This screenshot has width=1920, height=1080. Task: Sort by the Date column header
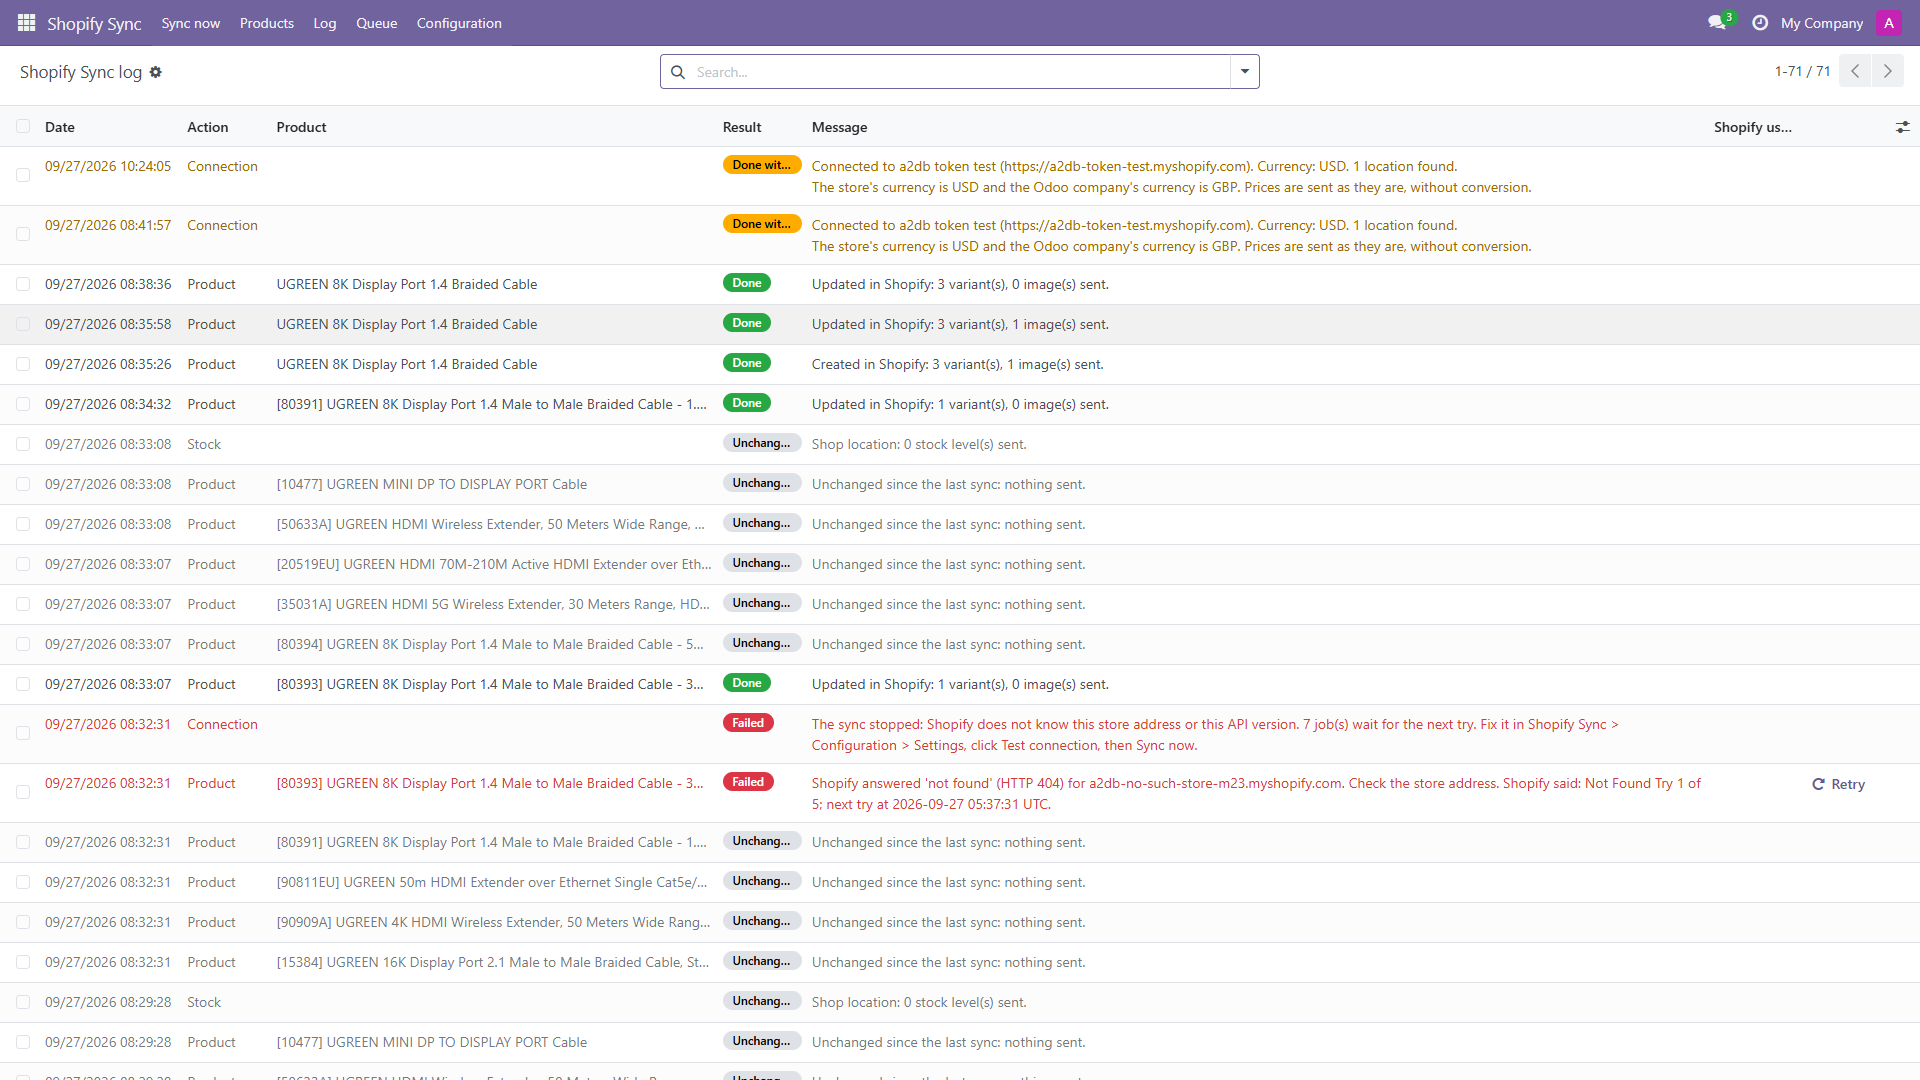(x=60, y=127)
